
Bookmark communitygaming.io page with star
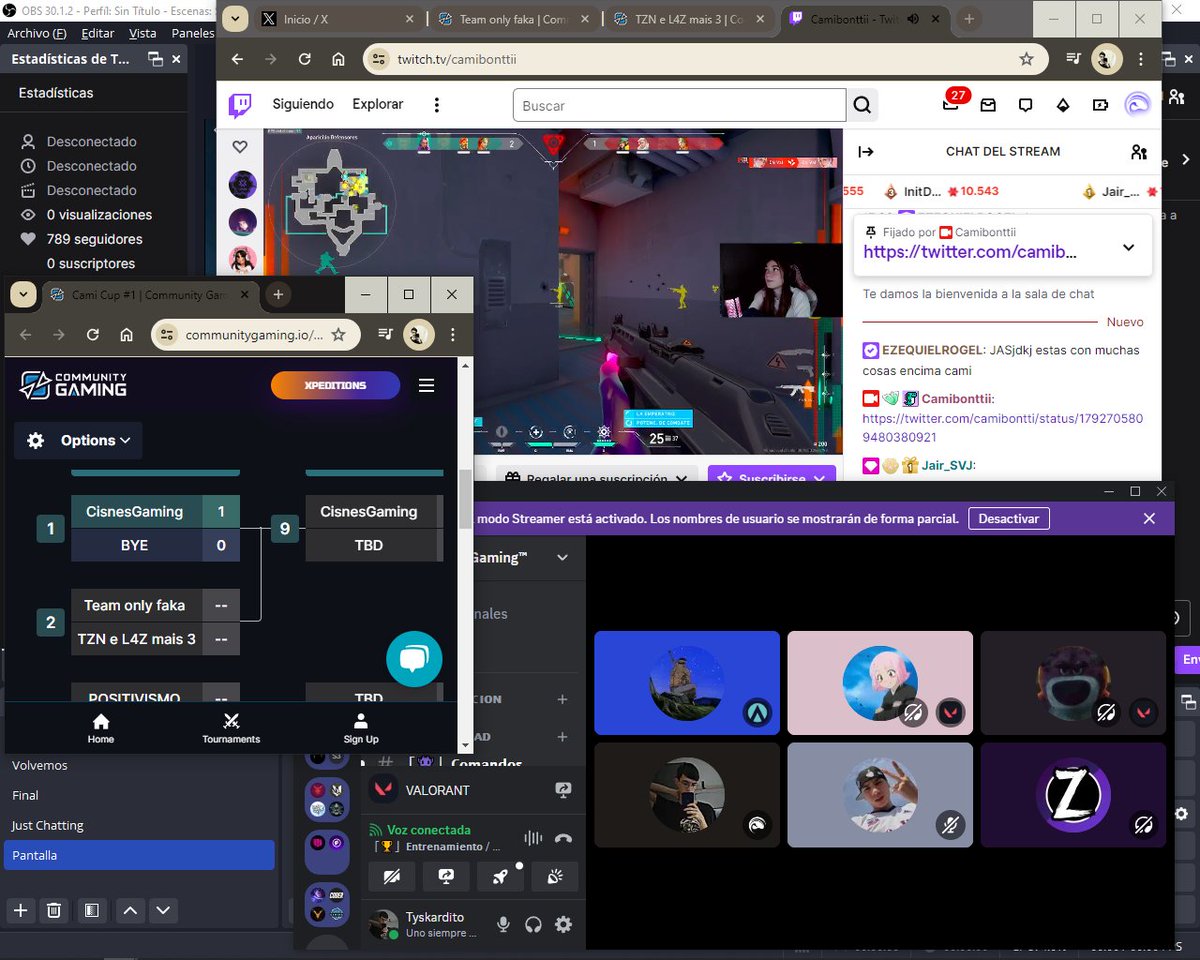(x=338, y=335)
